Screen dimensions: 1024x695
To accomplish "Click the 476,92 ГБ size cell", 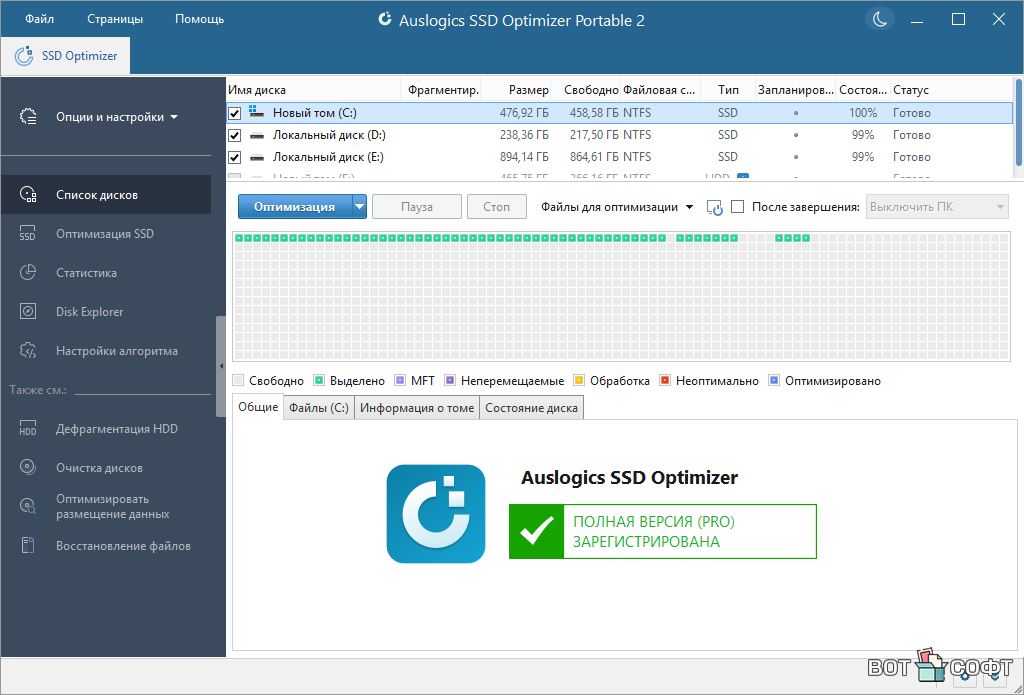I will point(524,113).
